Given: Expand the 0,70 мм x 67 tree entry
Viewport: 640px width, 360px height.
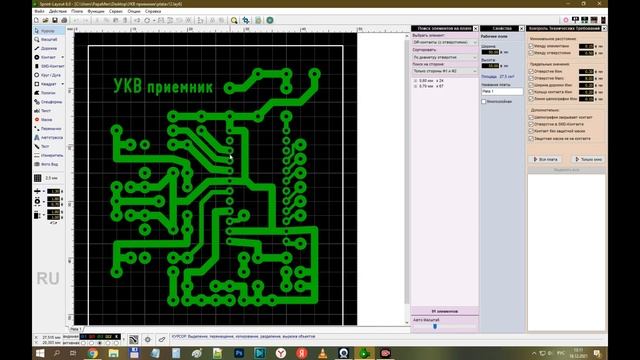Looking at the screenshot, I should 416,86.
